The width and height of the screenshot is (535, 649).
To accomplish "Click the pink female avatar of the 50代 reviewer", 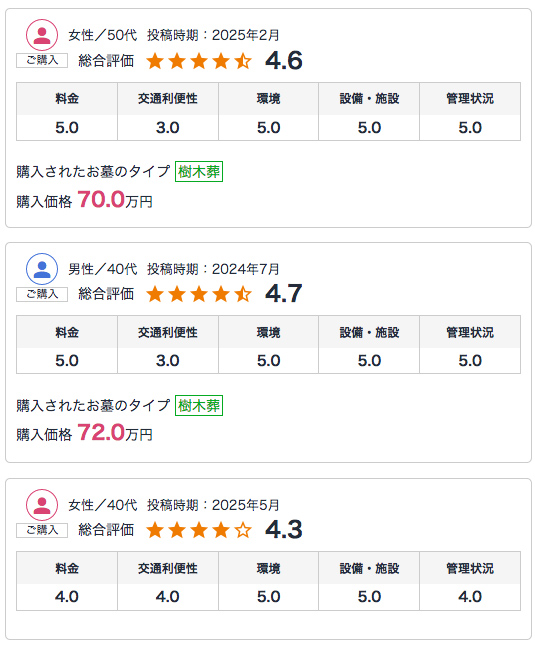I will click(42, 35).
